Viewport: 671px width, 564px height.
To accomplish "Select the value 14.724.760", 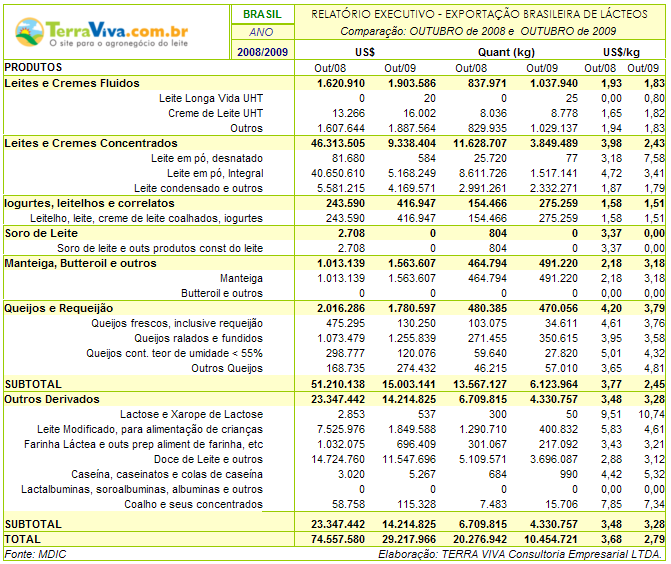I will click(x=338, y=459).
